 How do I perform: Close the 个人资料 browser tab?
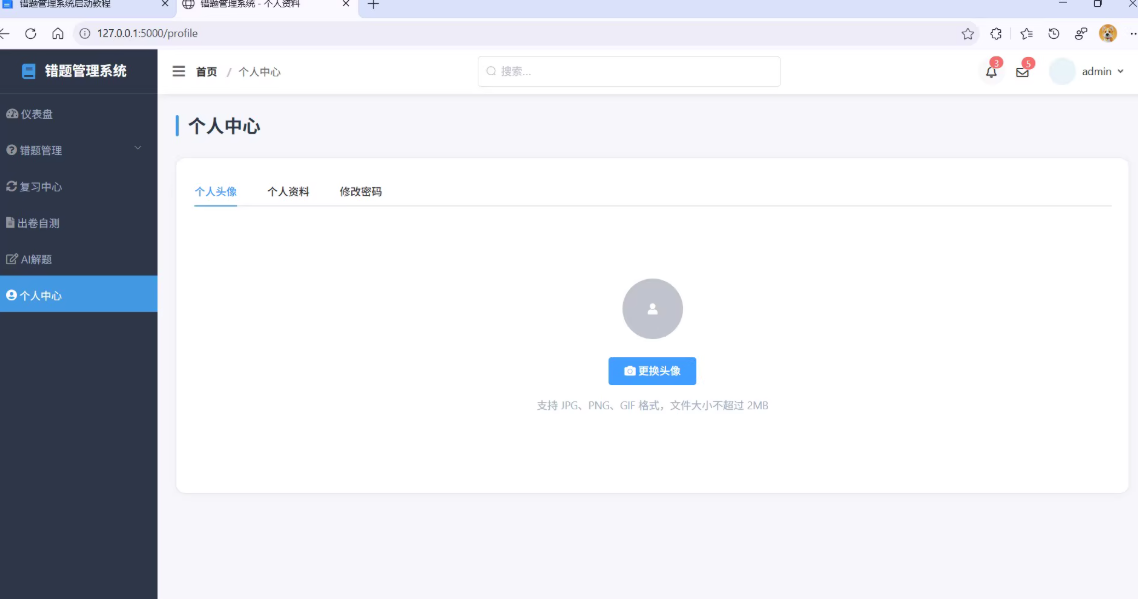345,4
